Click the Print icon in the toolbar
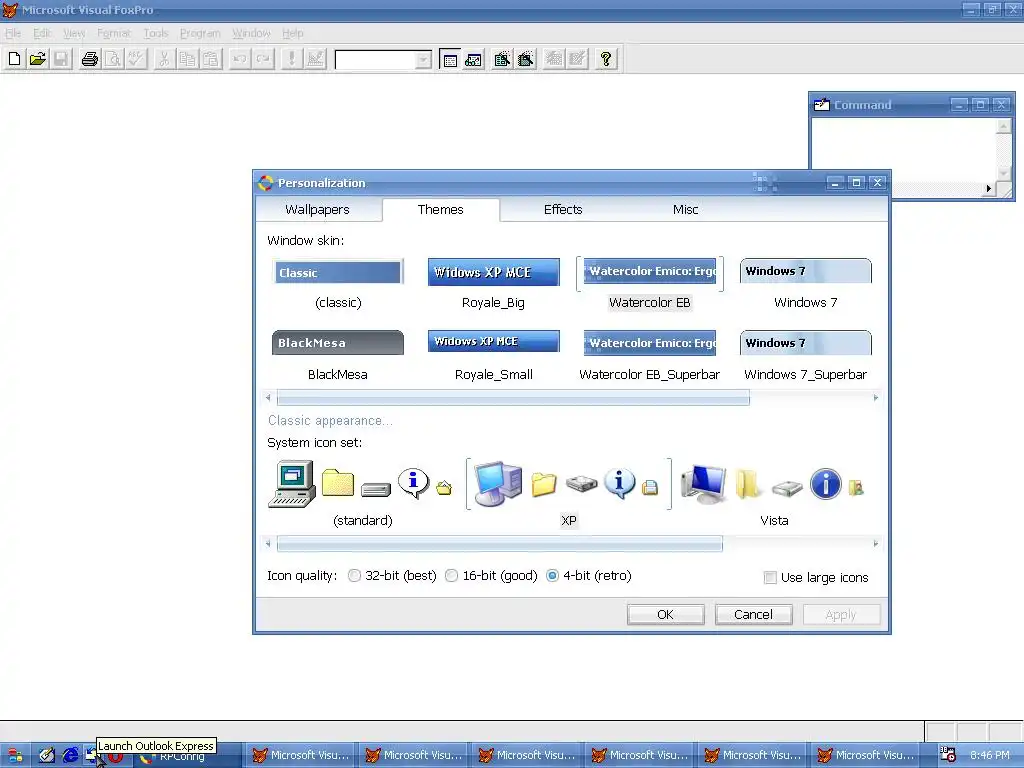 click(89, 59)
